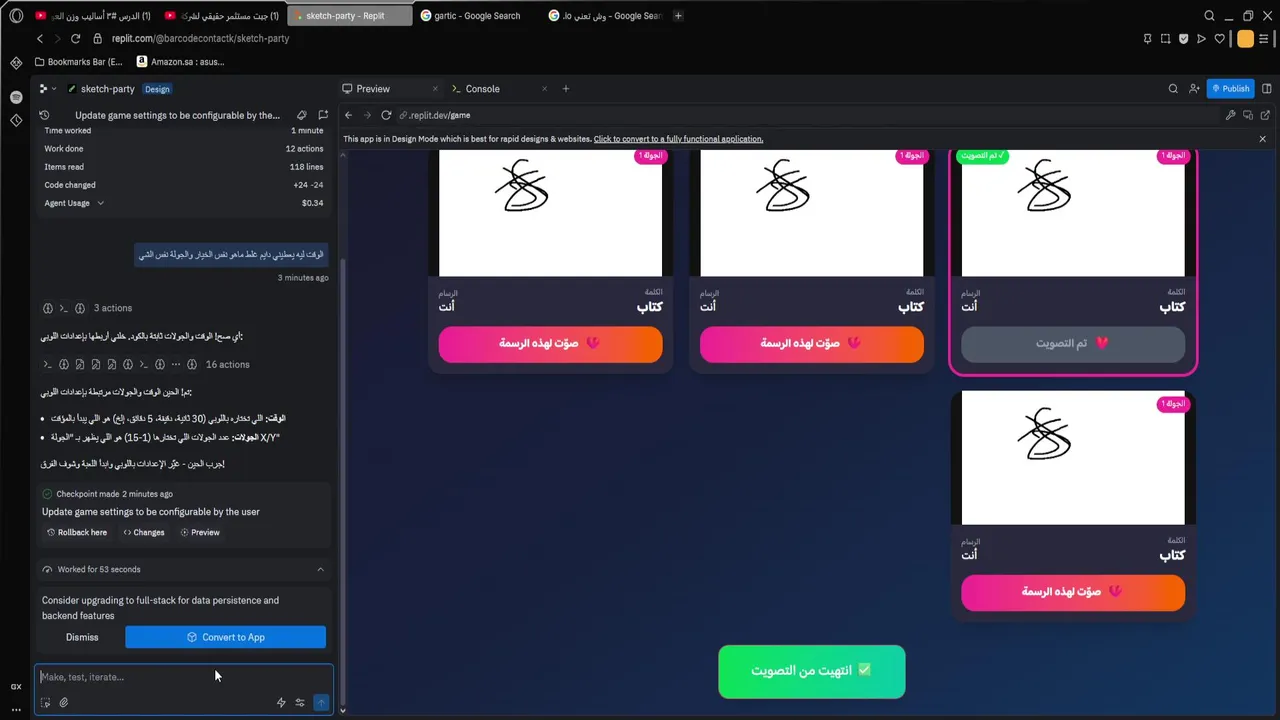Open preview in new tab icon
Image resolution: width=1280 pixels, height=720 pixels.
tap(1265, 115)
